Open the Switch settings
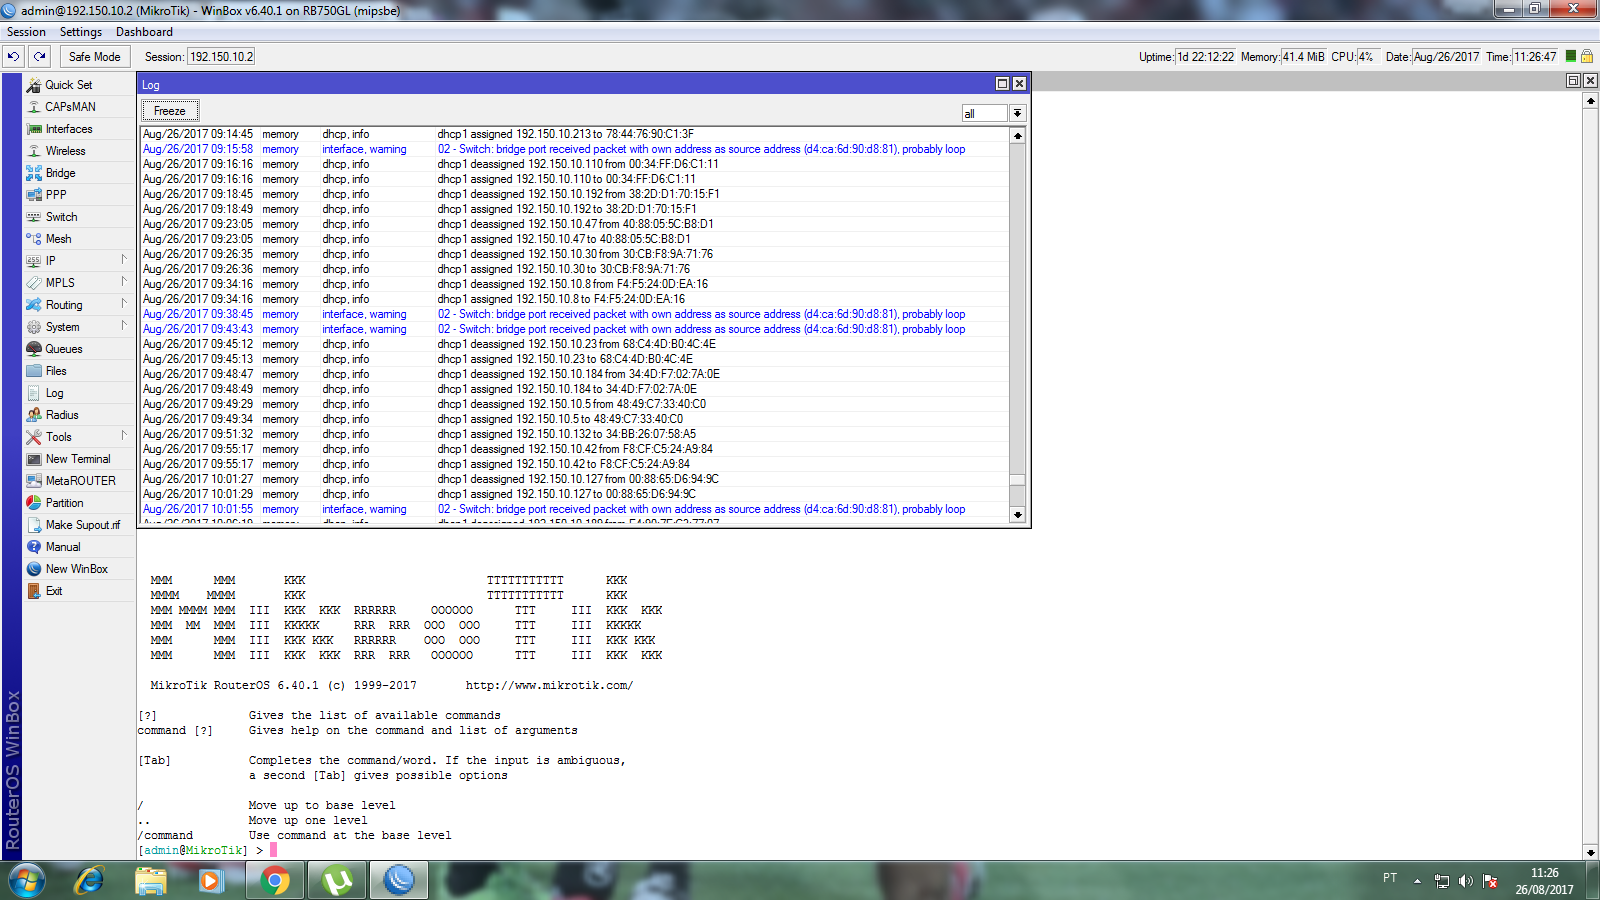Screen dimensions: 1600x900 [x=61, y=217]
